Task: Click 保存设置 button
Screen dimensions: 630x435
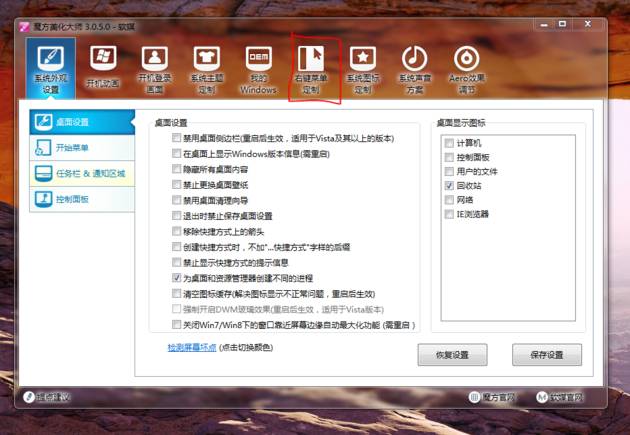Action: (547, 355)
